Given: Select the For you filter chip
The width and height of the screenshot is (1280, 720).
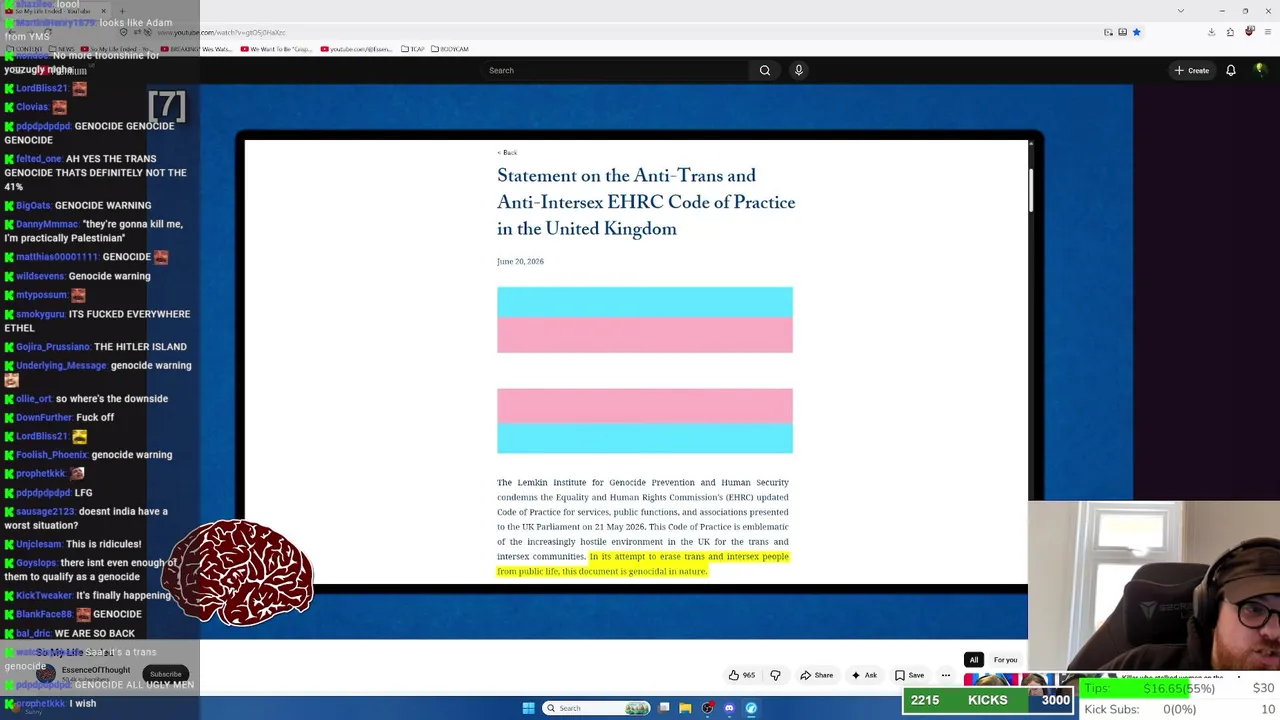Looking at the screenshot, I should [x=1005, y=660].
